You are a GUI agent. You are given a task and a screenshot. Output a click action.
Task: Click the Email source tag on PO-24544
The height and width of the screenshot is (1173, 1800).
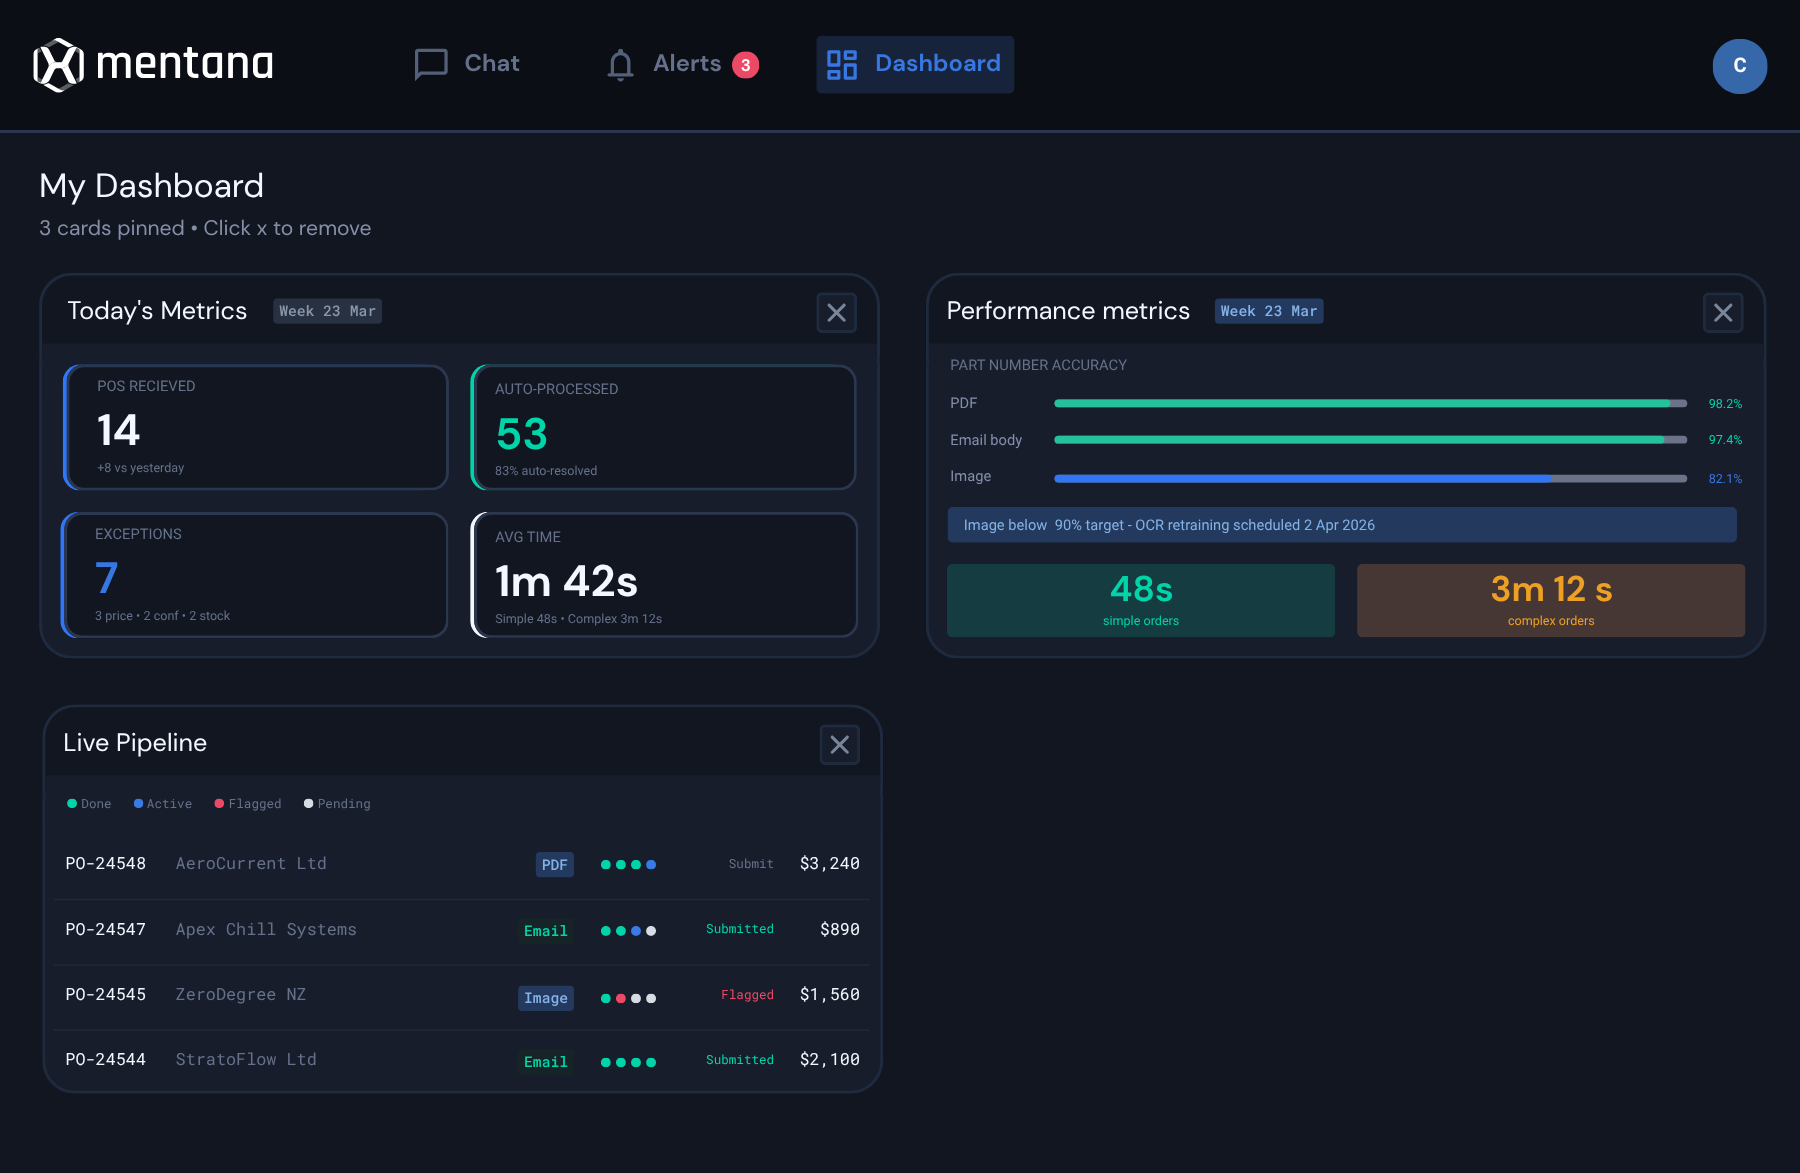546,1062
